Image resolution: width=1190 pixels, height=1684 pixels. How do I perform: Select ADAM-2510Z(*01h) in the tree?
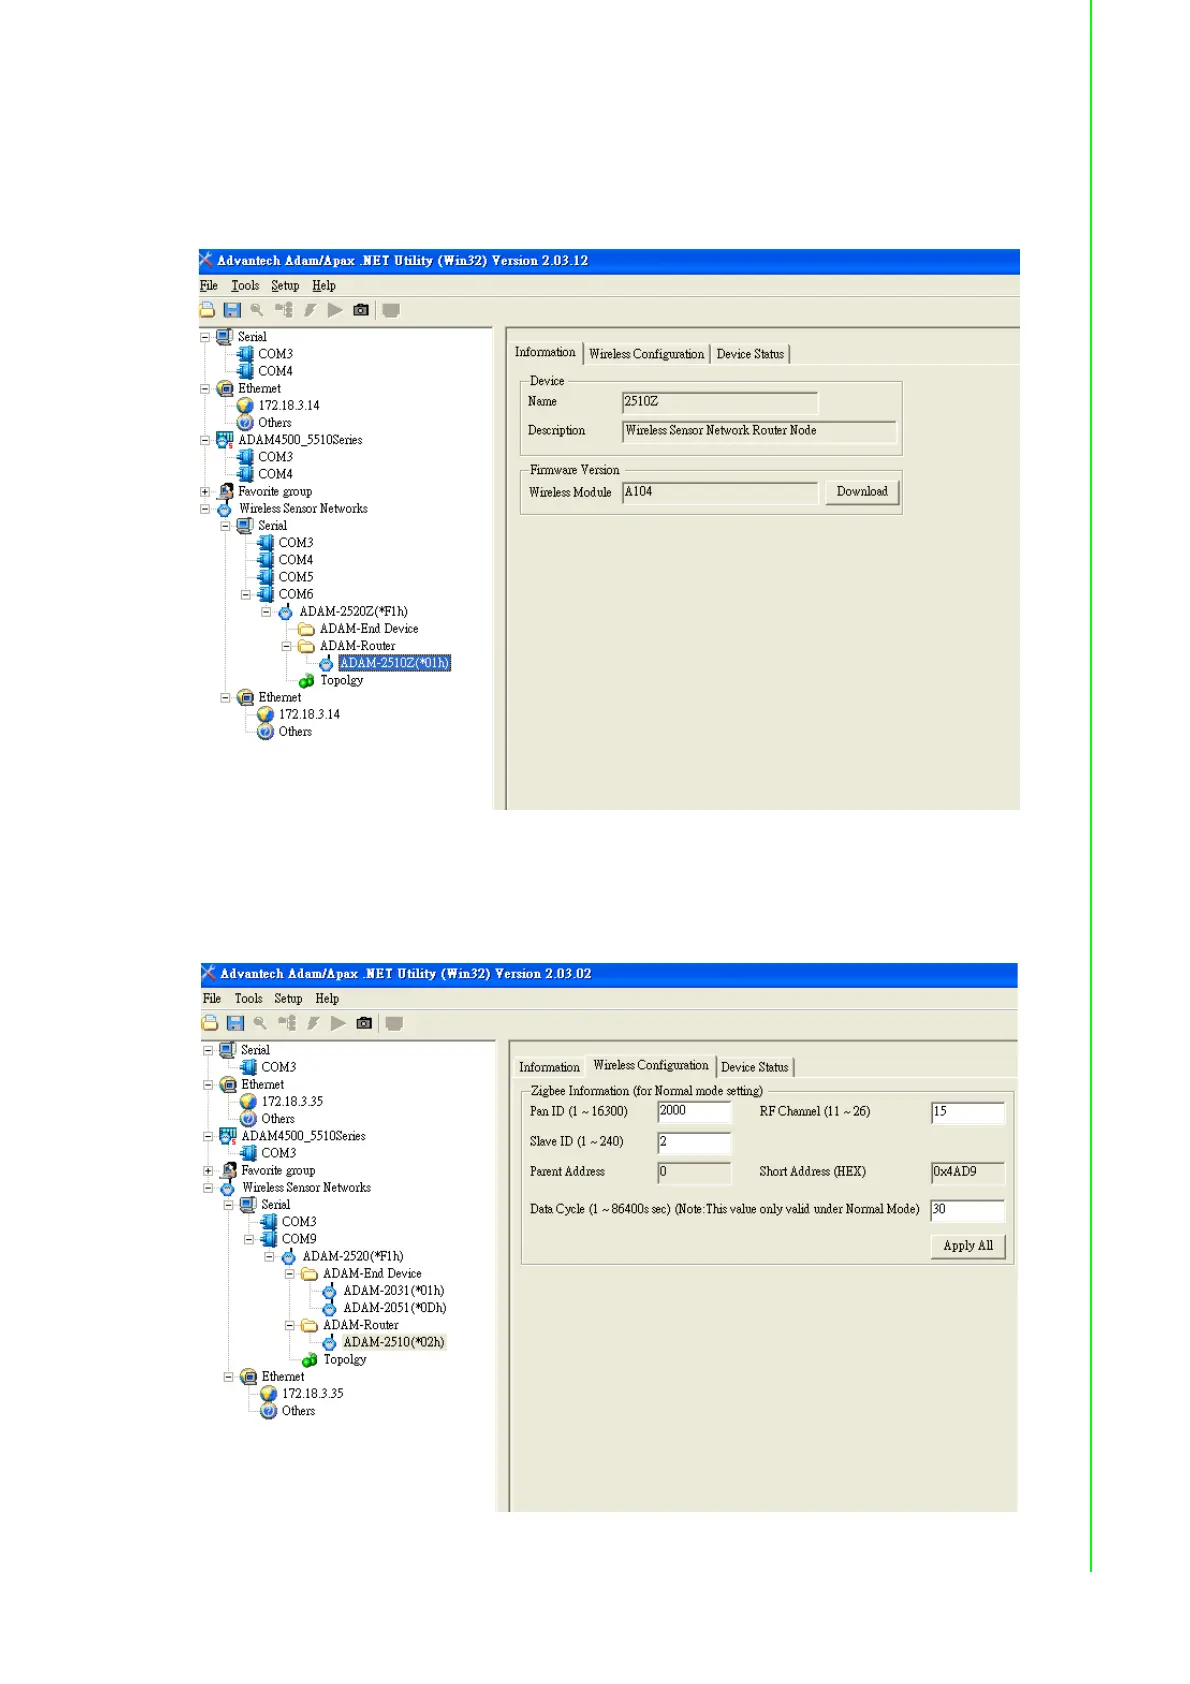394,664
